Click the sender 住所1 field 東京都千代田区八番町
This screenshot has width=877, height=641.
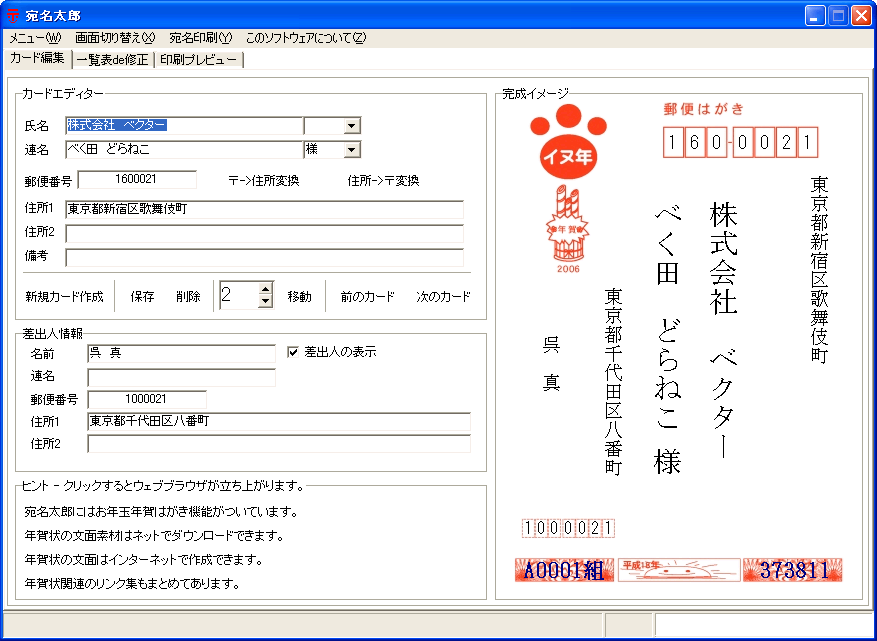(279, 422)
